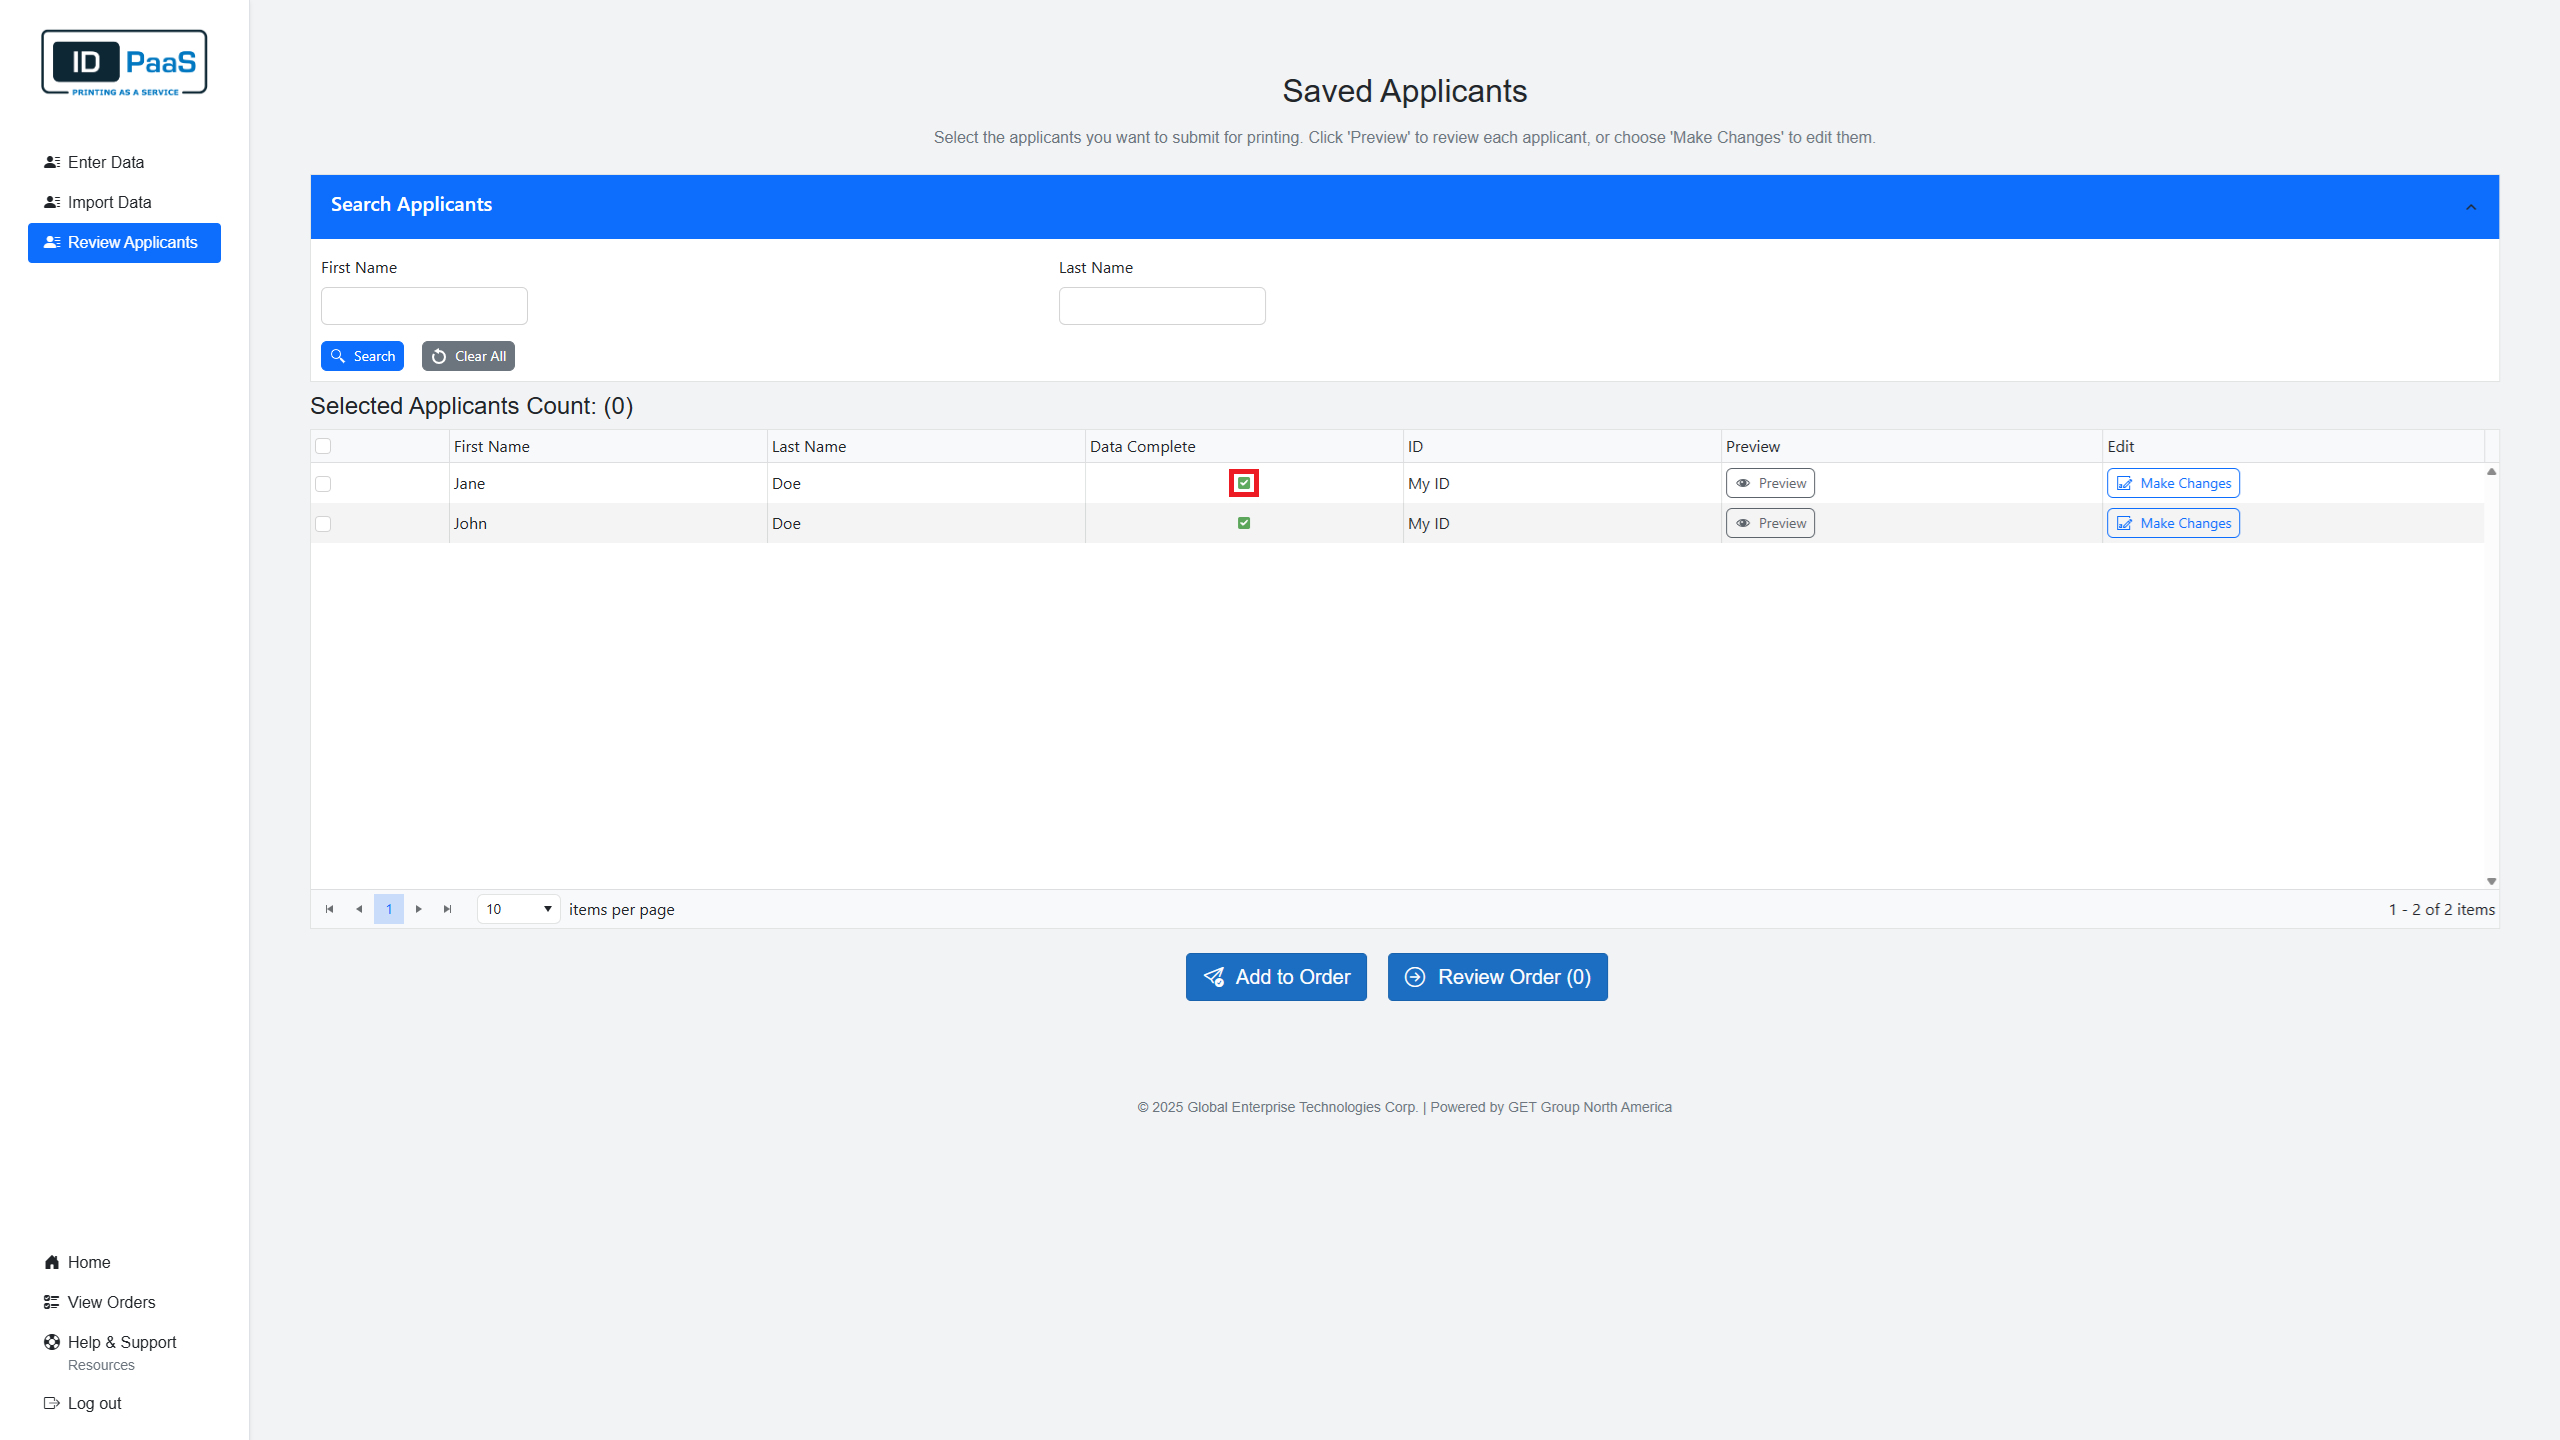The width and height of the screenshot is (2560, 1440).
Task: Check the John Doe row checkbox
Action: point(323,524)
